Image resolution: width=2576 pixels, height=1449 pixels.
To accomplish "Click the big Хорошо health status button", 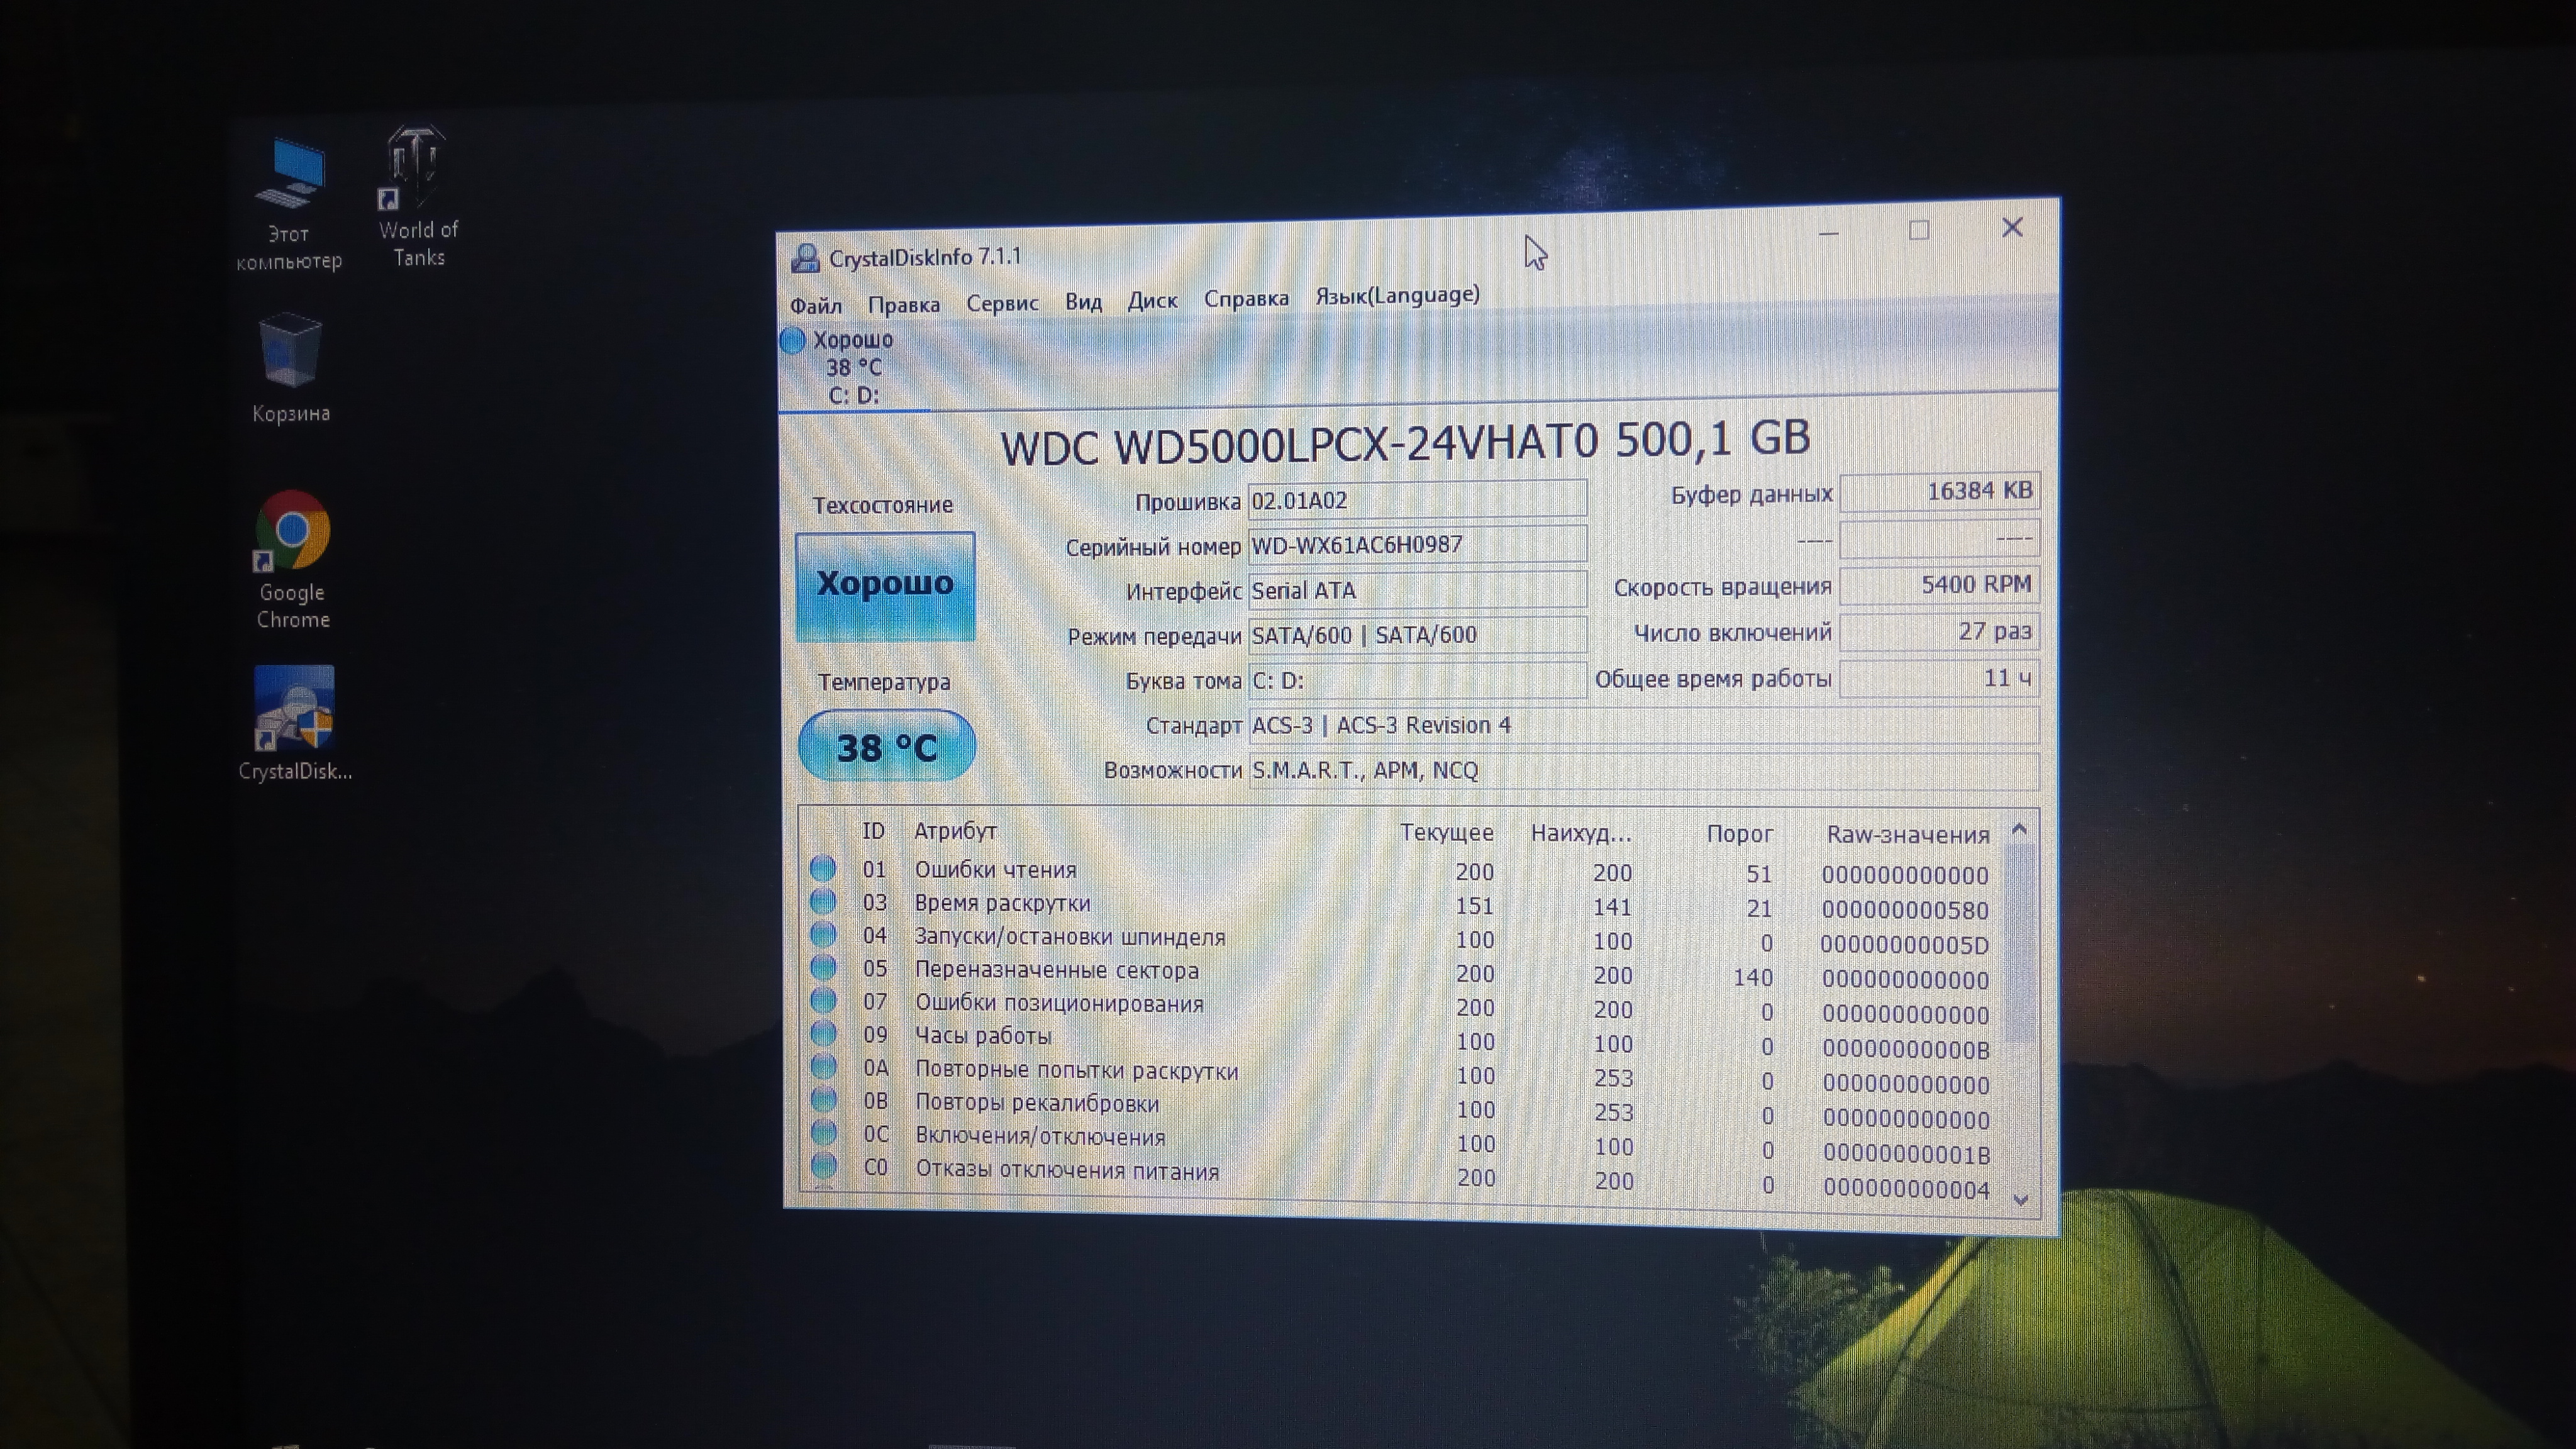I will (x=885, y=586).
